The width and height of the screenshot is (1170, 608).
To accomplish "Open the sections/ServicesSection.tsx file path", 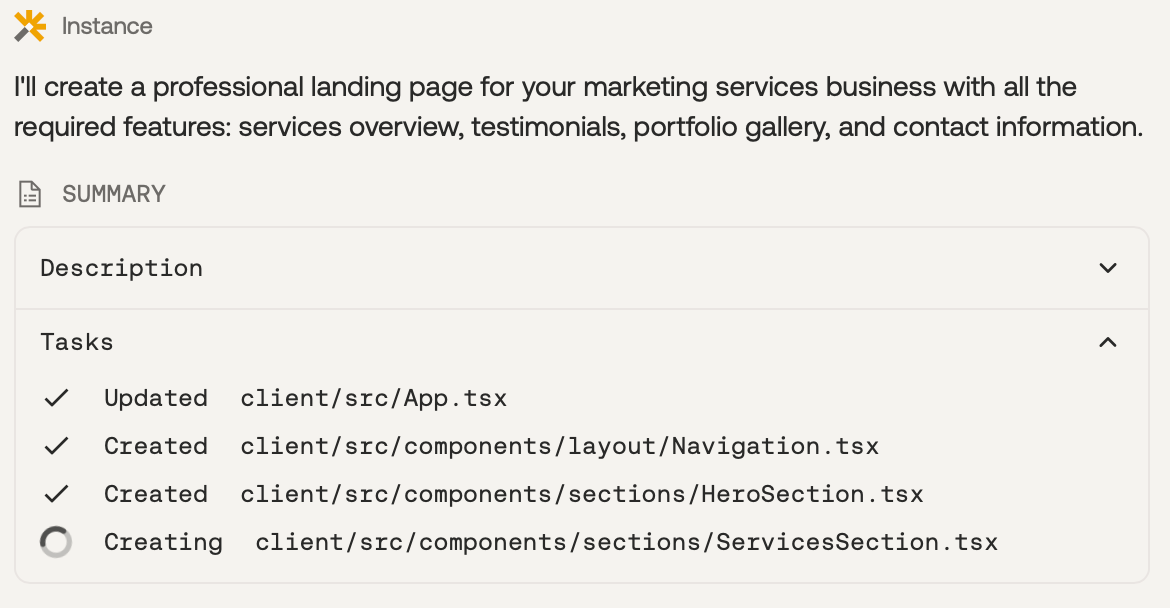I will coord(626,542).
